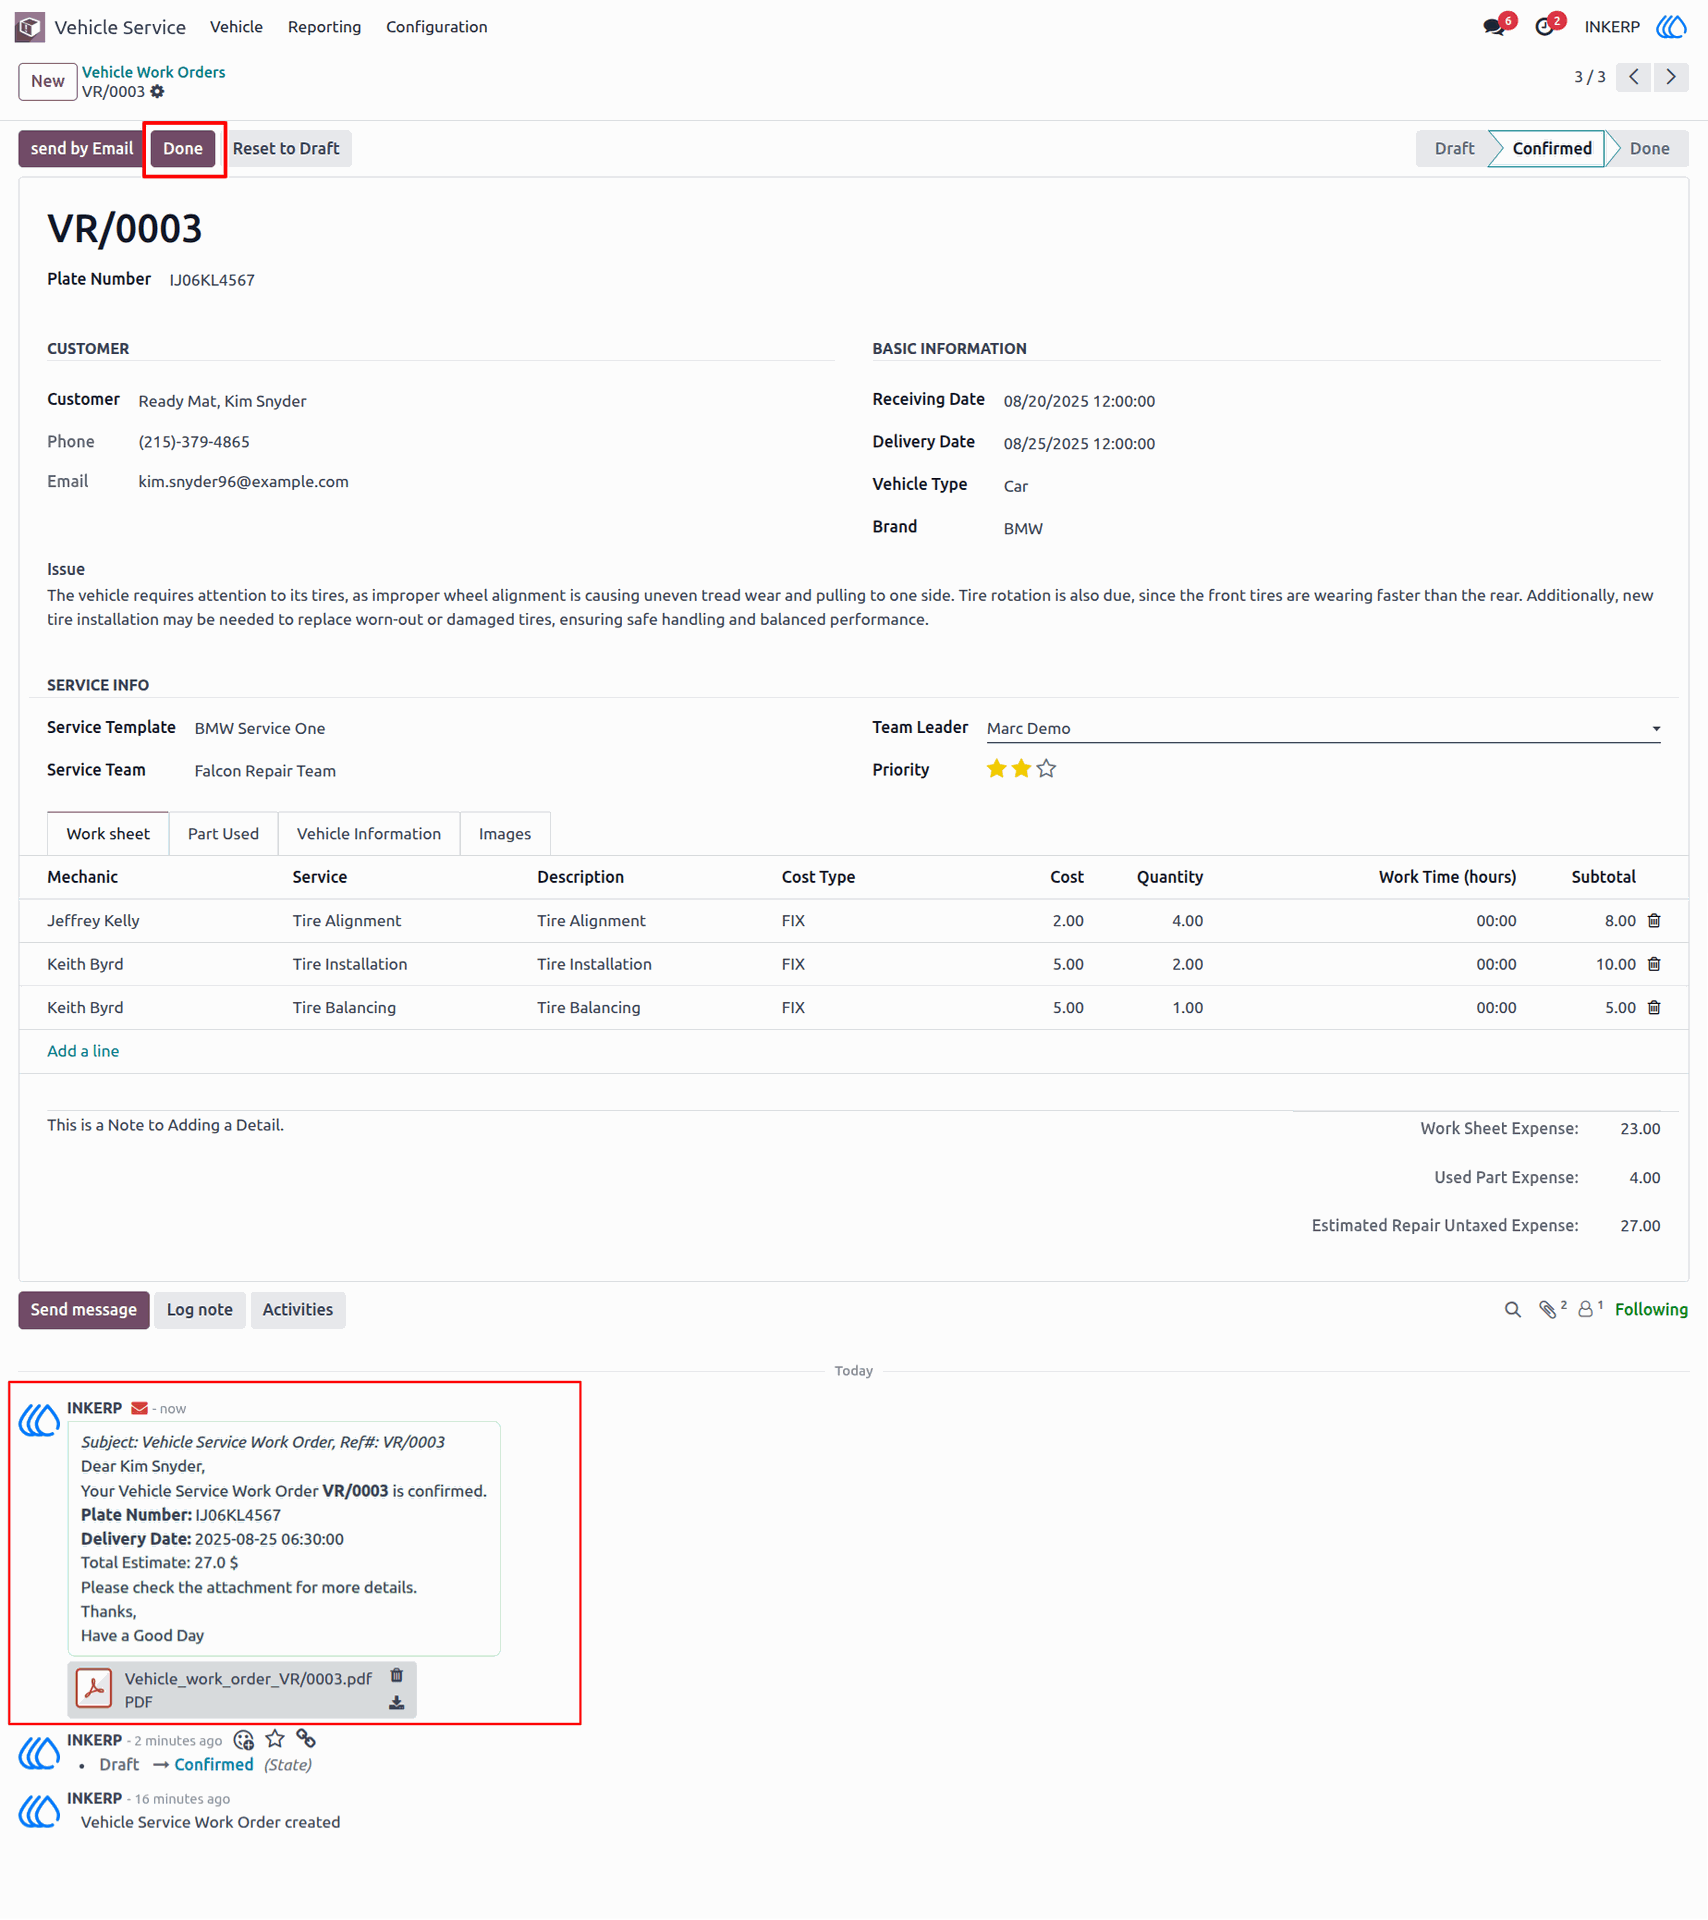Show the attachments paperclip with 2 files

1551,1309
